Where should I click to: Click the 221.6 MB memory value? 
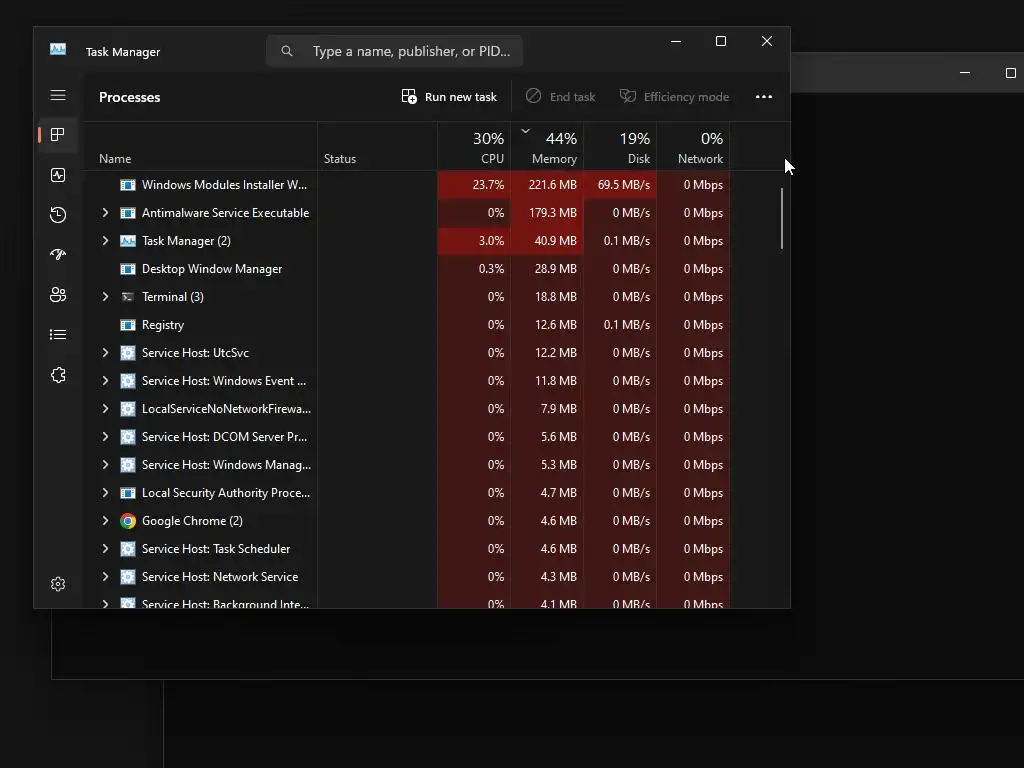tap(552, 185)
